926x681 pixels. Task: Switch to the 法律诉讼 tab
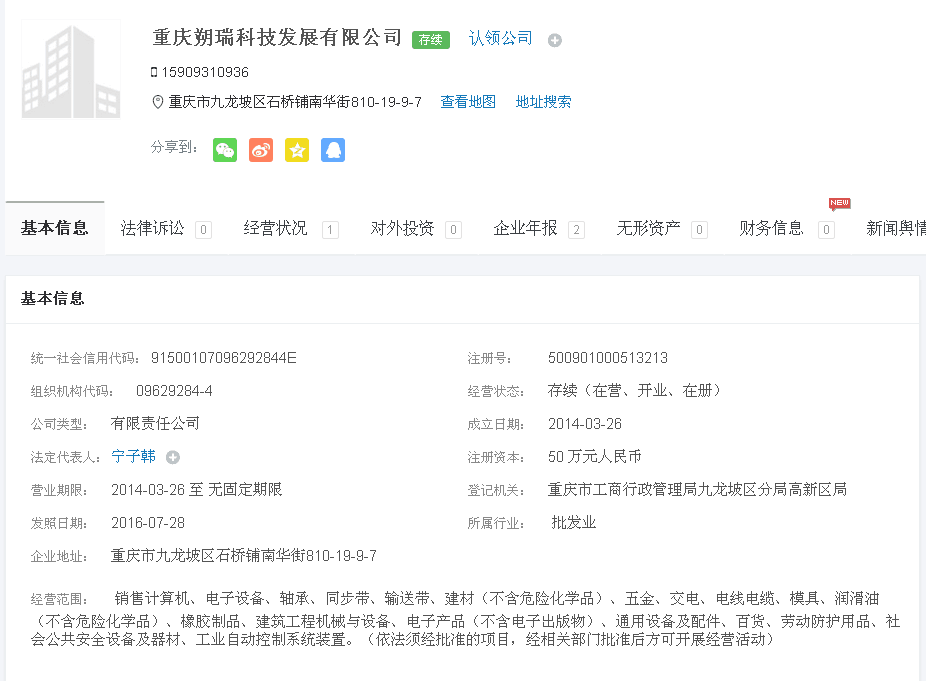pyautogui.click(x=153, y=228)
